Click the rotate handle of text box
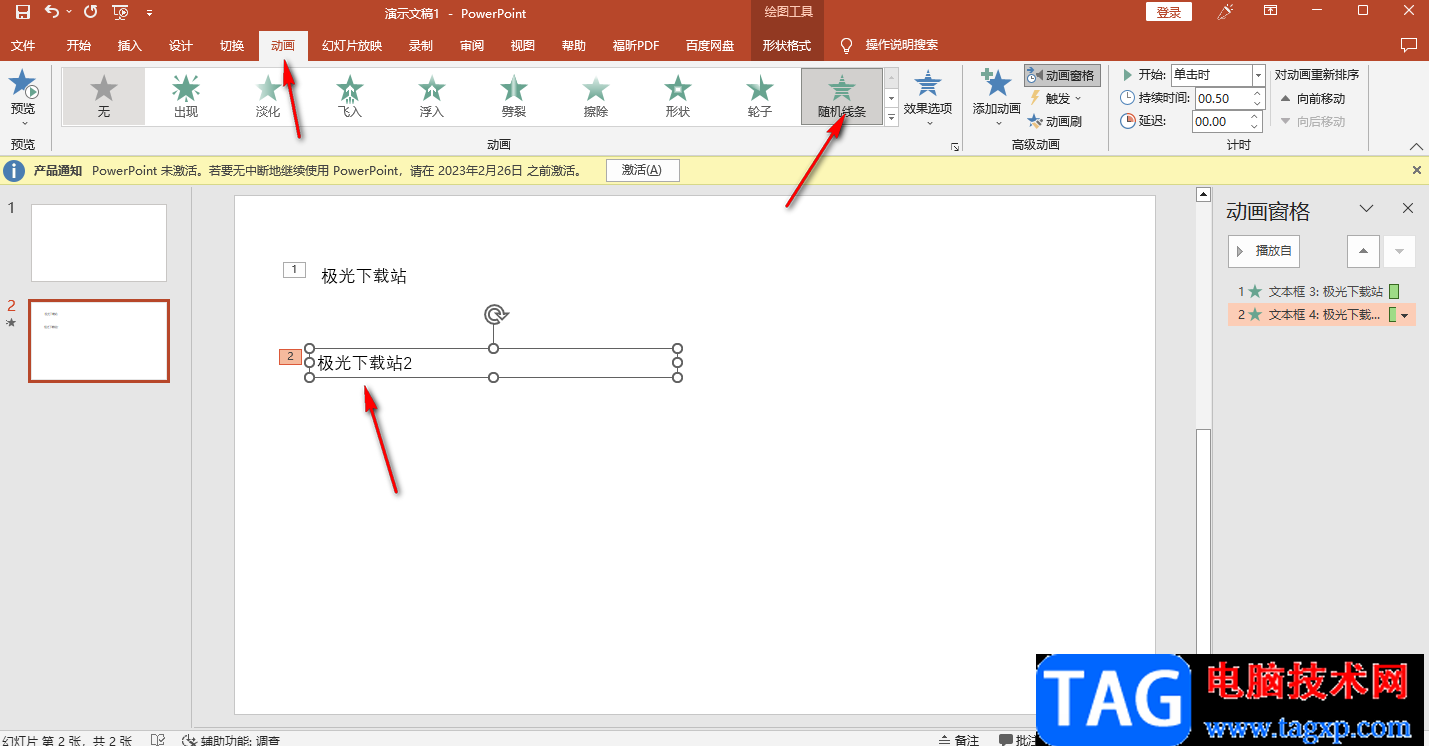Image resolution: width=1429 pixels, height=746 pixels. coord(494,315)
